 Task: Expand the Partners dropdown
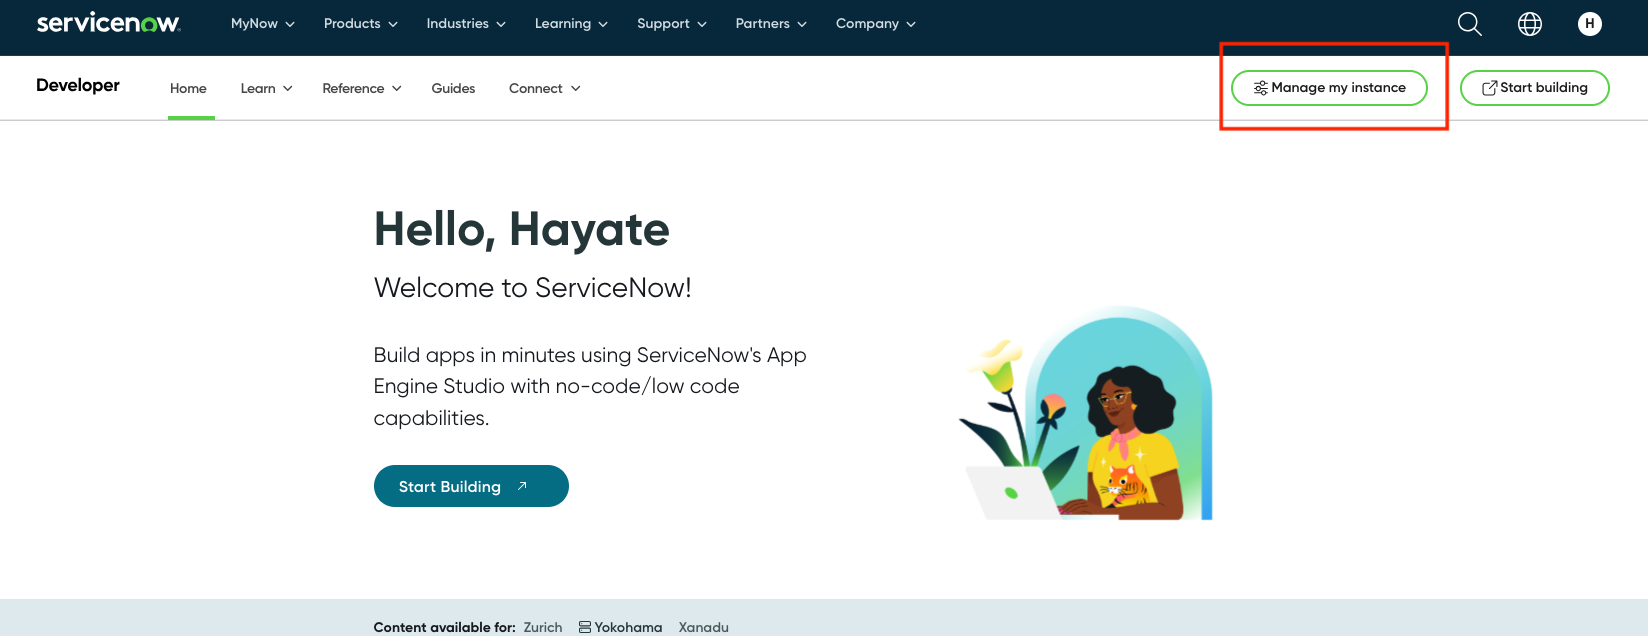pos(771,24)
